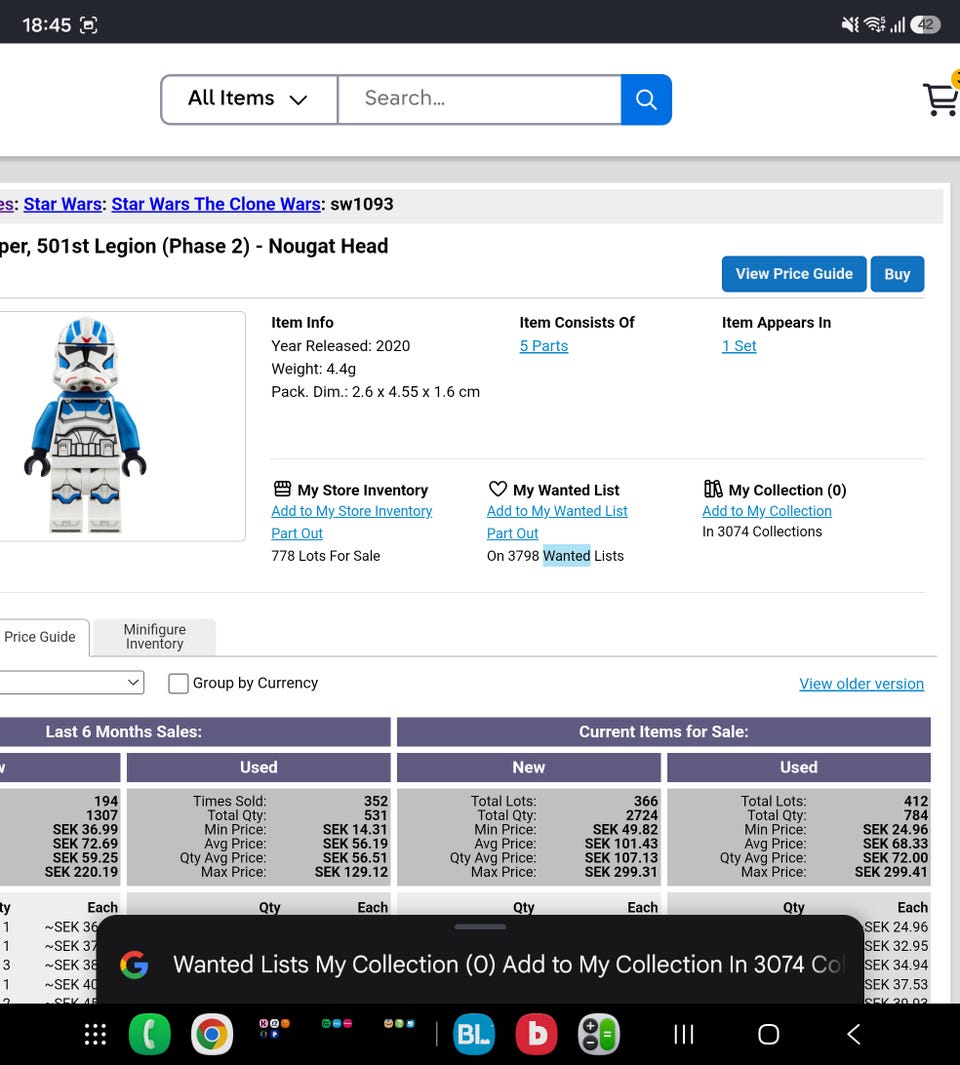This screenshot has height=1065, width=960.
Task: Tap the Android back navigation arrow
Action: [x=853, y=1034]
